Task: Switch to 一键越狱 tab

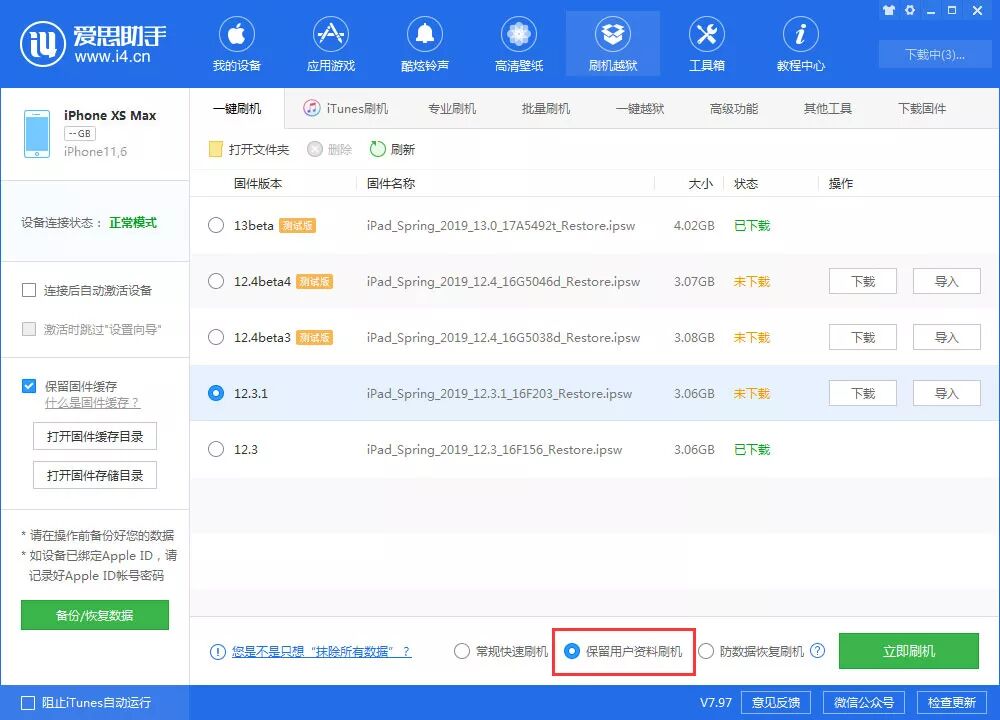Action: click(640, 109)
